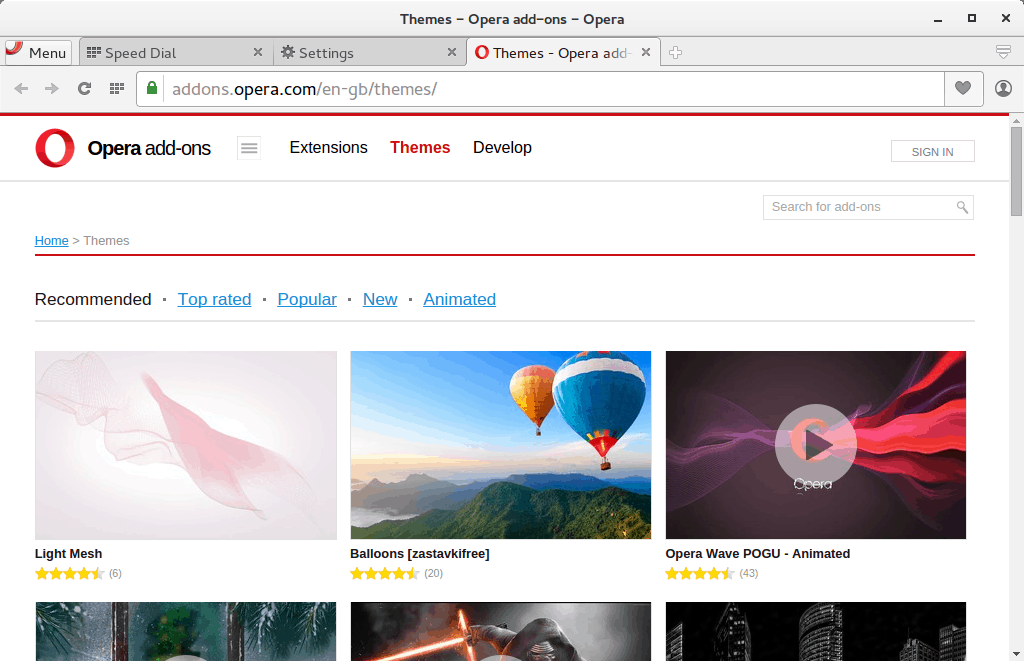The image size is (1024, 661).
Task: Click the Balloons star rating
Action: click(x=385, y=573)
